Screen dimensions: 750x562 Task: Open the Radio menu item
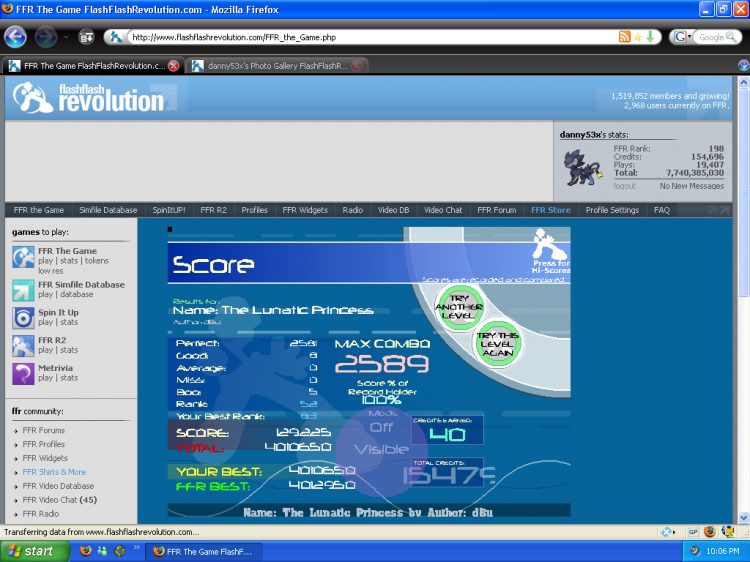click(353, 210)
